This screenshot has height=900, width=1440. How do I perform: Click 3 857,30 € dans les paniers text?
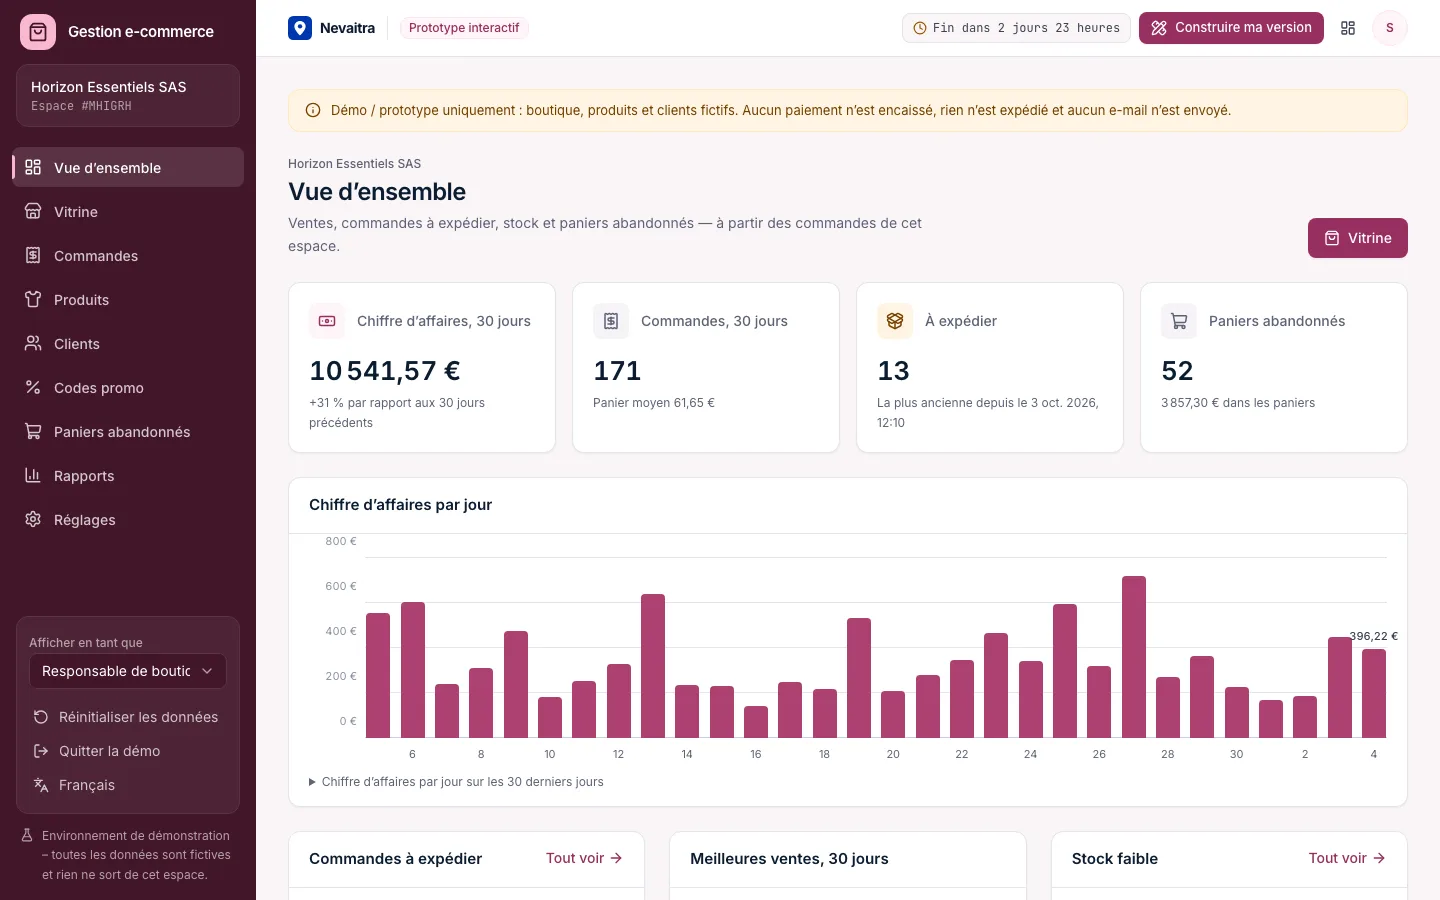coord(1238,403)
